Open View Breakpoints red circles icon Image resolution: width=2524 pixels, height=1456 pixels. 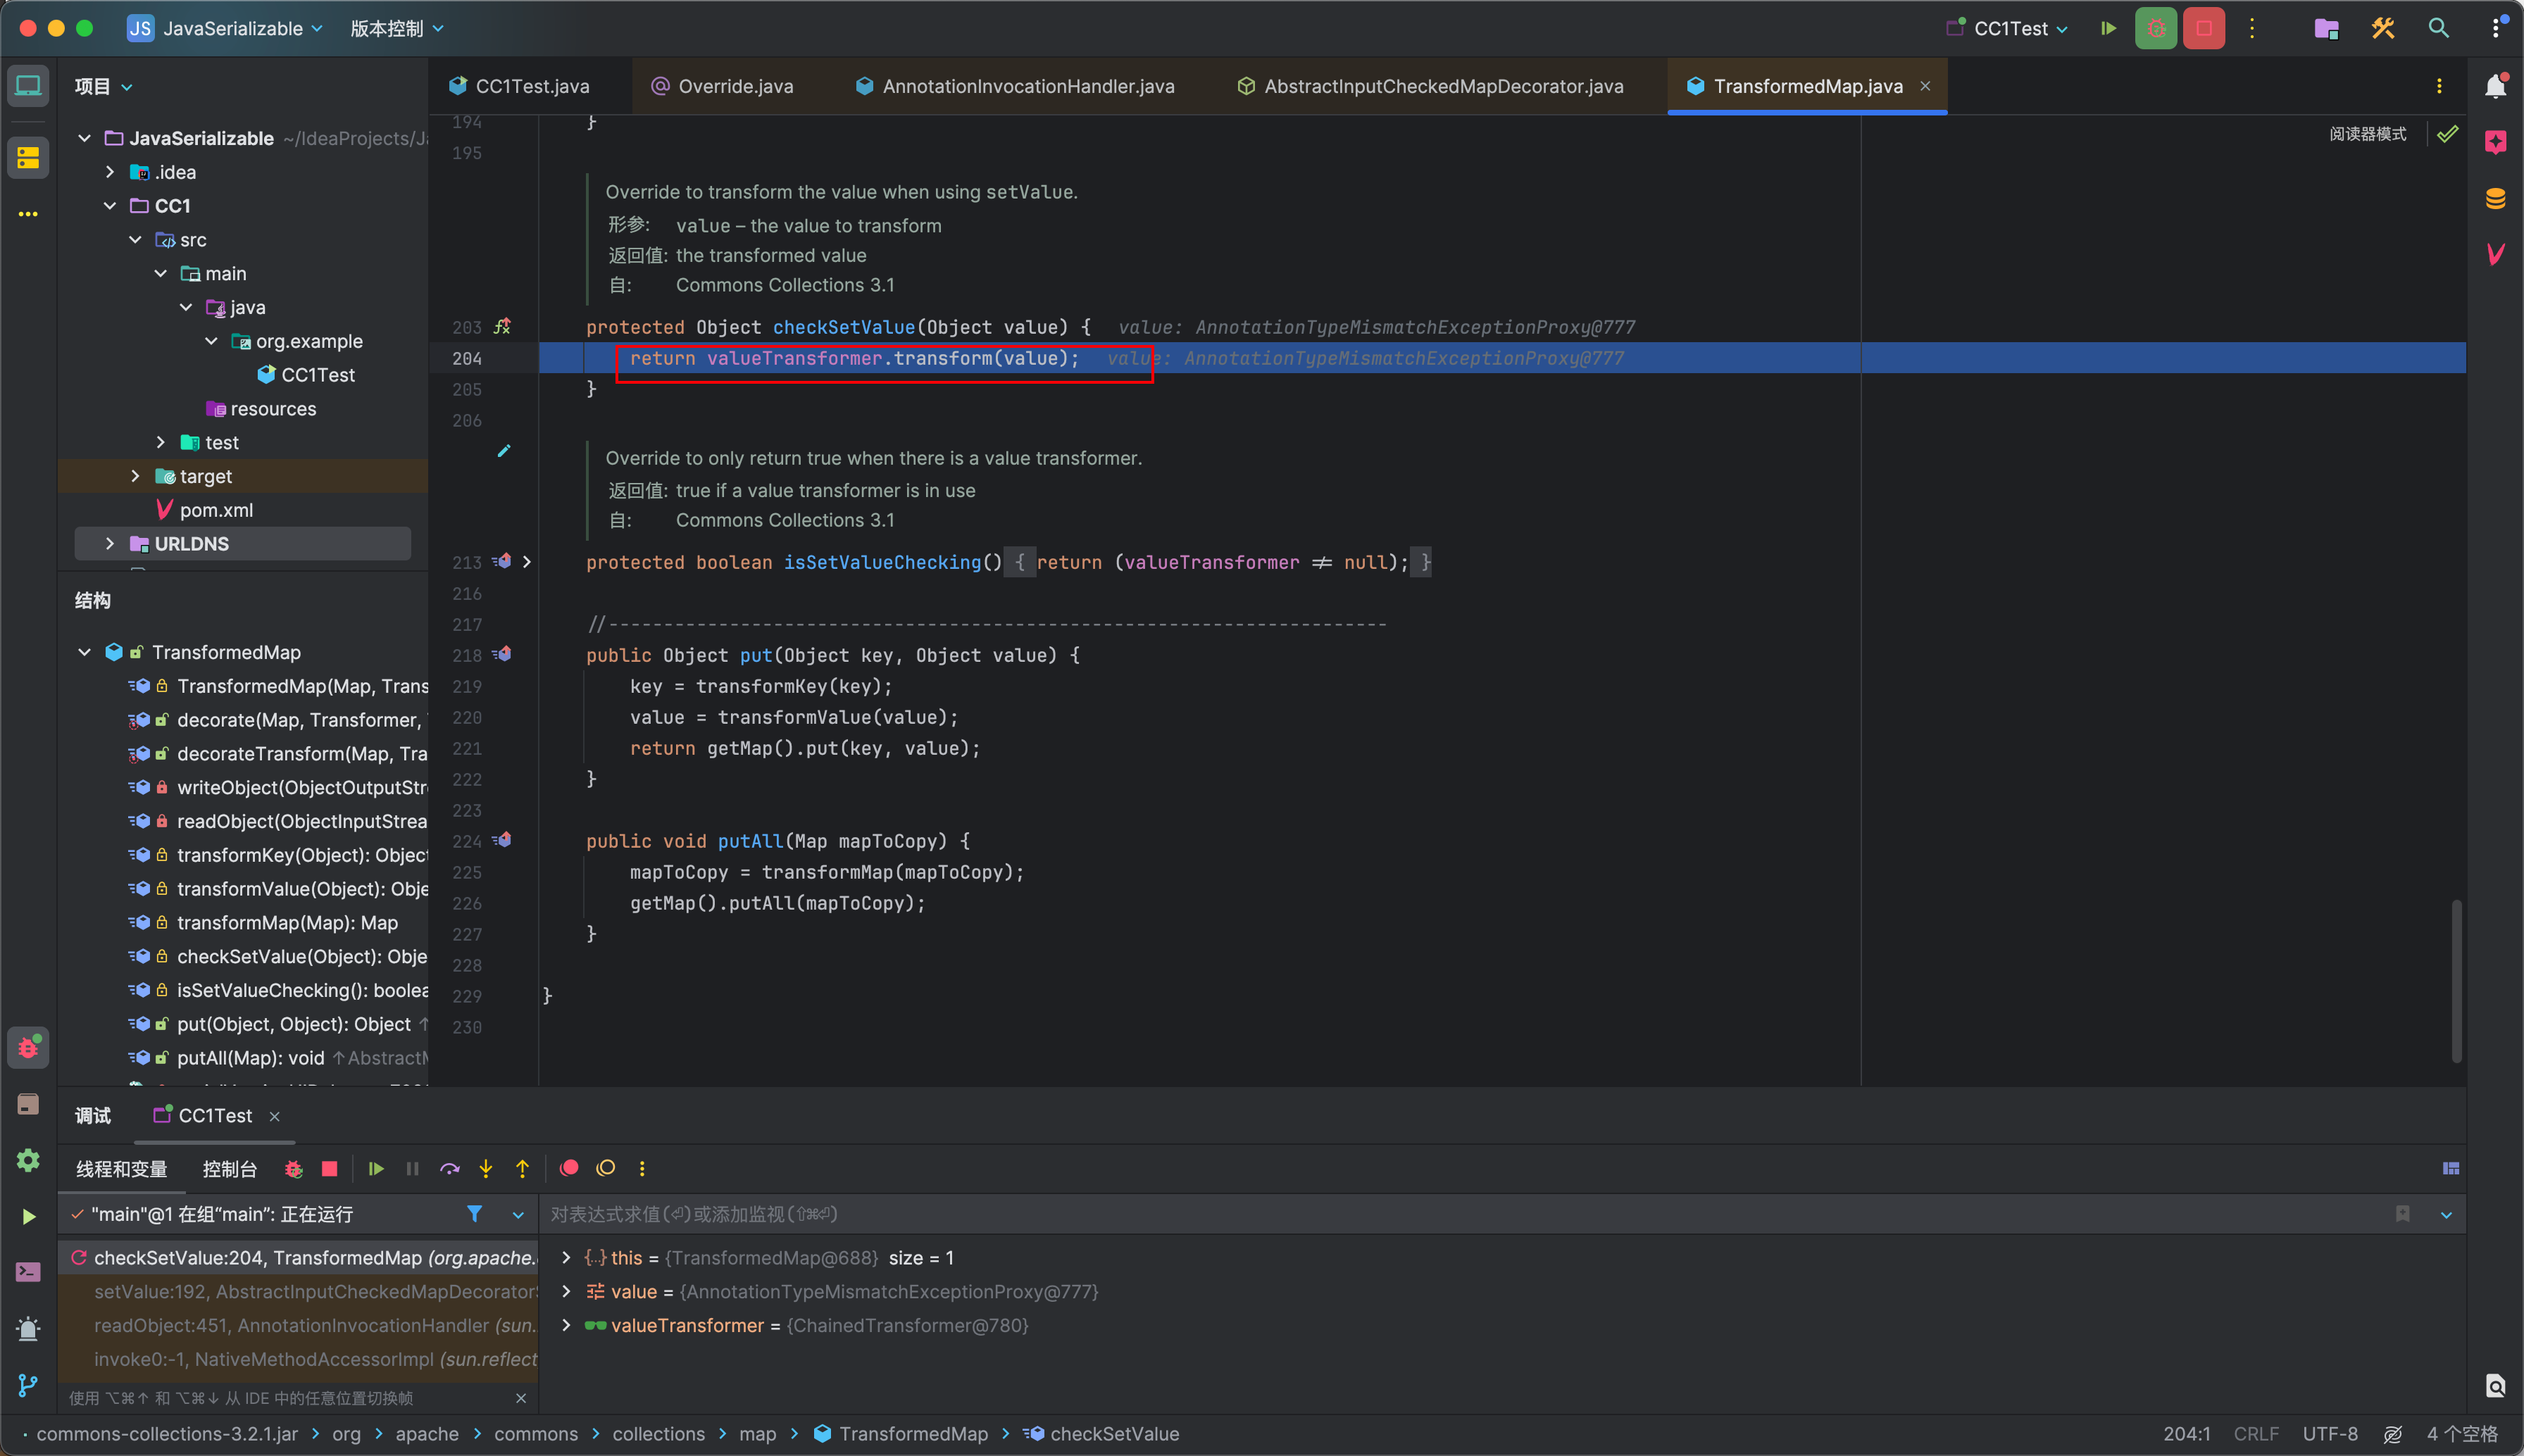point(569,1168)
